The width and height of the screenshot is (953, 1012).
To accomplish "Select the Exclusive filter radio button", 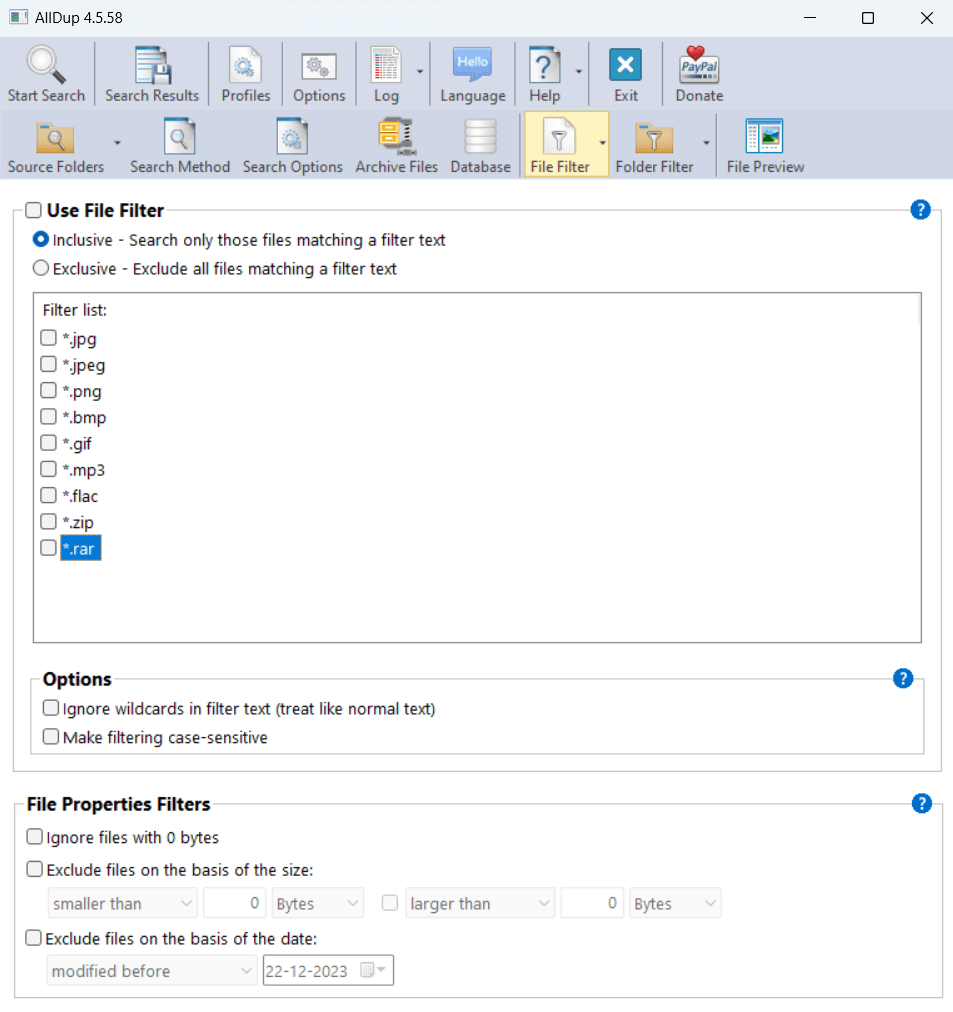I will [x=41, y=268].
